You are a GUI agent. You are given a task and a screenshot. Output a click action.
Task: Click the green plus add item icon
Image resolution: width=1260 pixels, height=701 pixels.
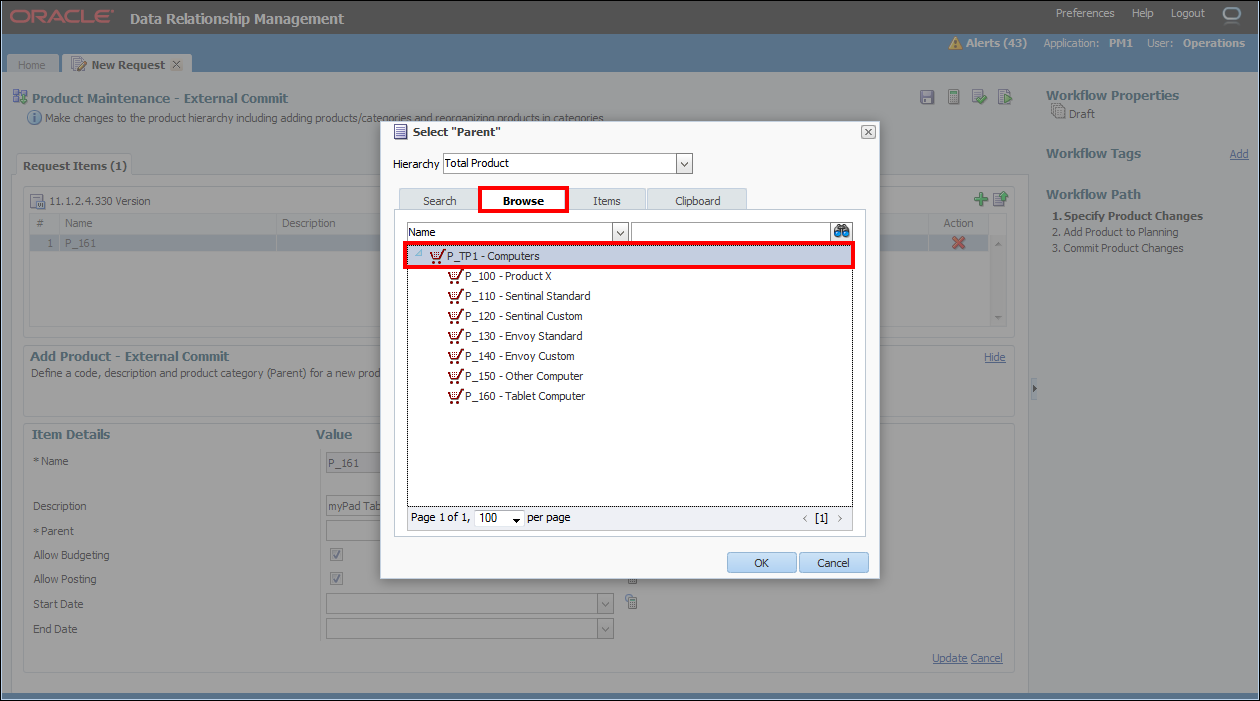pyautogui.click(x=981, y=200)
